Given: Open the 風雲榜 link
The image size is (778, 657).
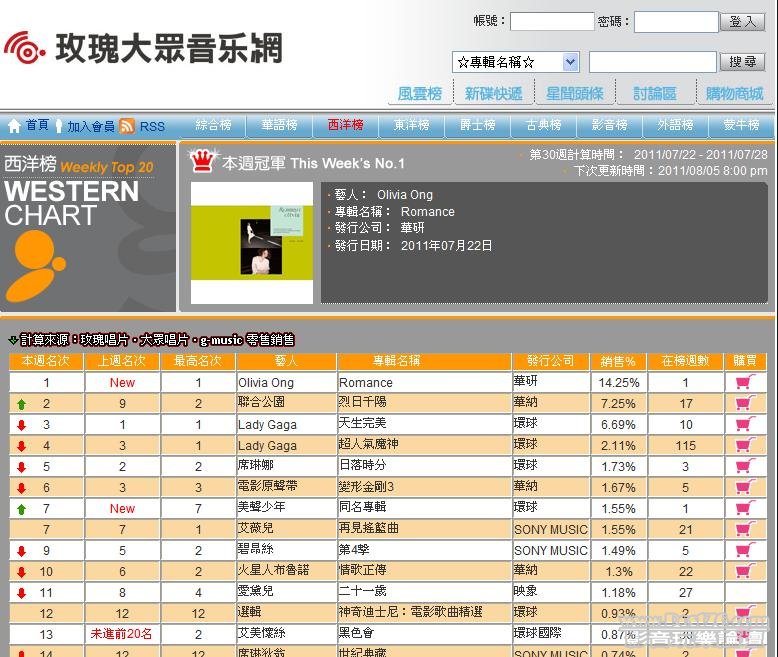Looking at the screenshot, I should (x=420, y=93).
